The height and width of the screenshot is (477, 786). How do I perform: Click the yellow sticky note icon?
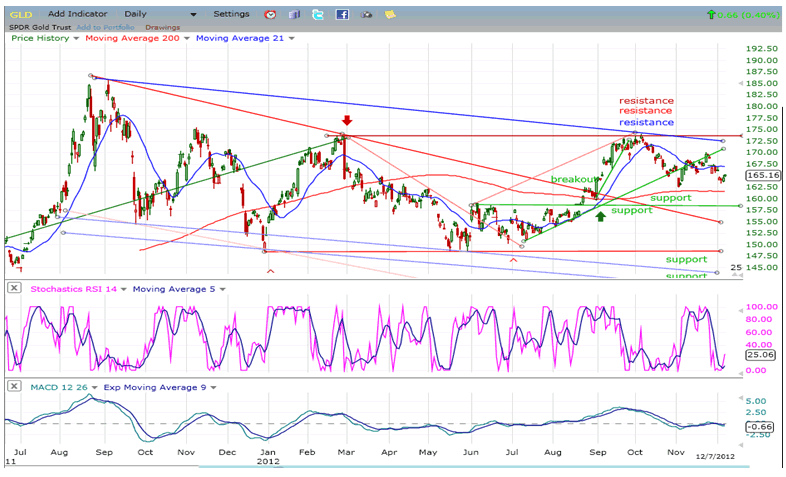click(x=390, y=15)
